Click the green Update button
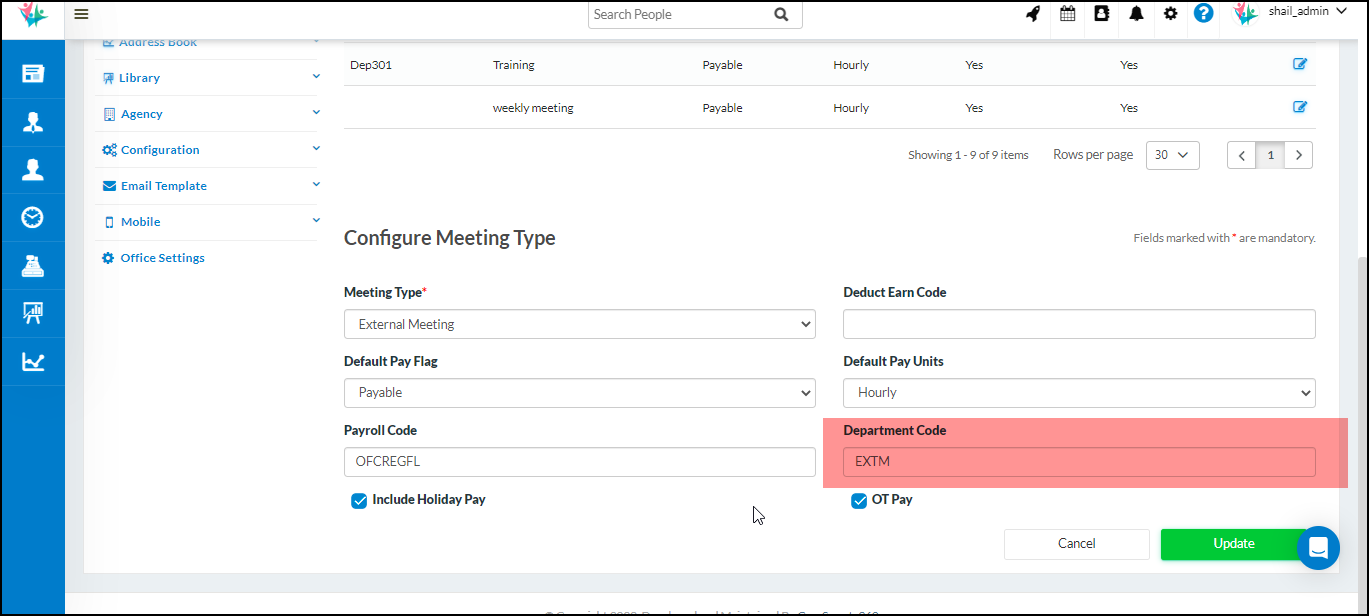 coord(1233,544)
